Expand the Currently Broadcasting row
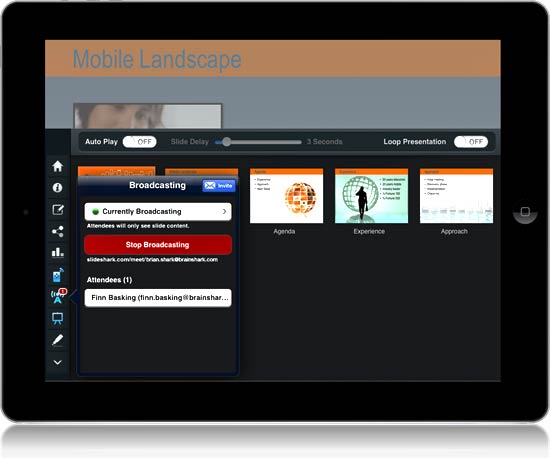This screenshot has width=550, height=458. pos(158,211)
